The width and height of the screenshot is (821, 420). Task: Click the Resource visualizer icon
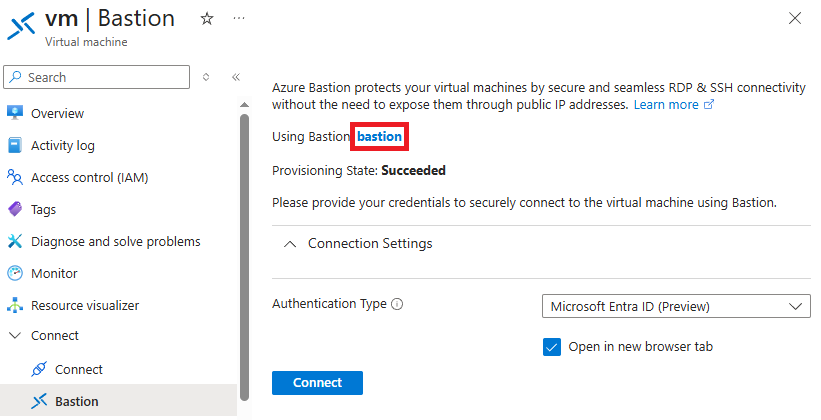point(15,305)
